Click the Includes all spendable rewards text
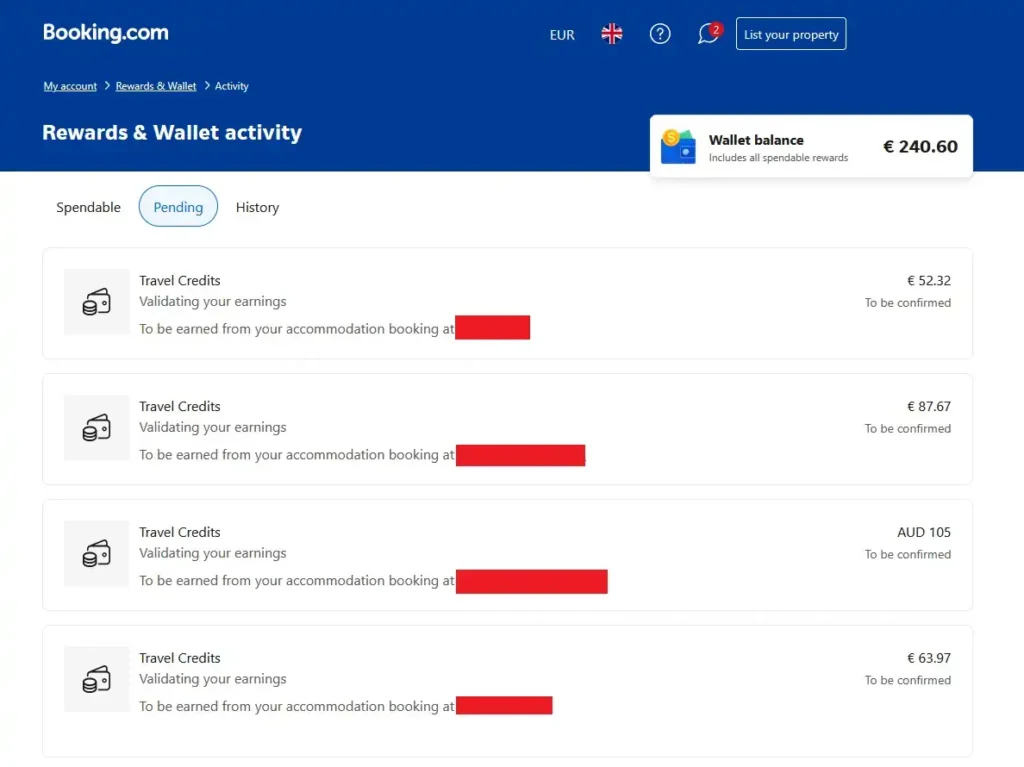The height and width of the screenshot is (767, 1024). pyautogui.click(x=778, y=157)
